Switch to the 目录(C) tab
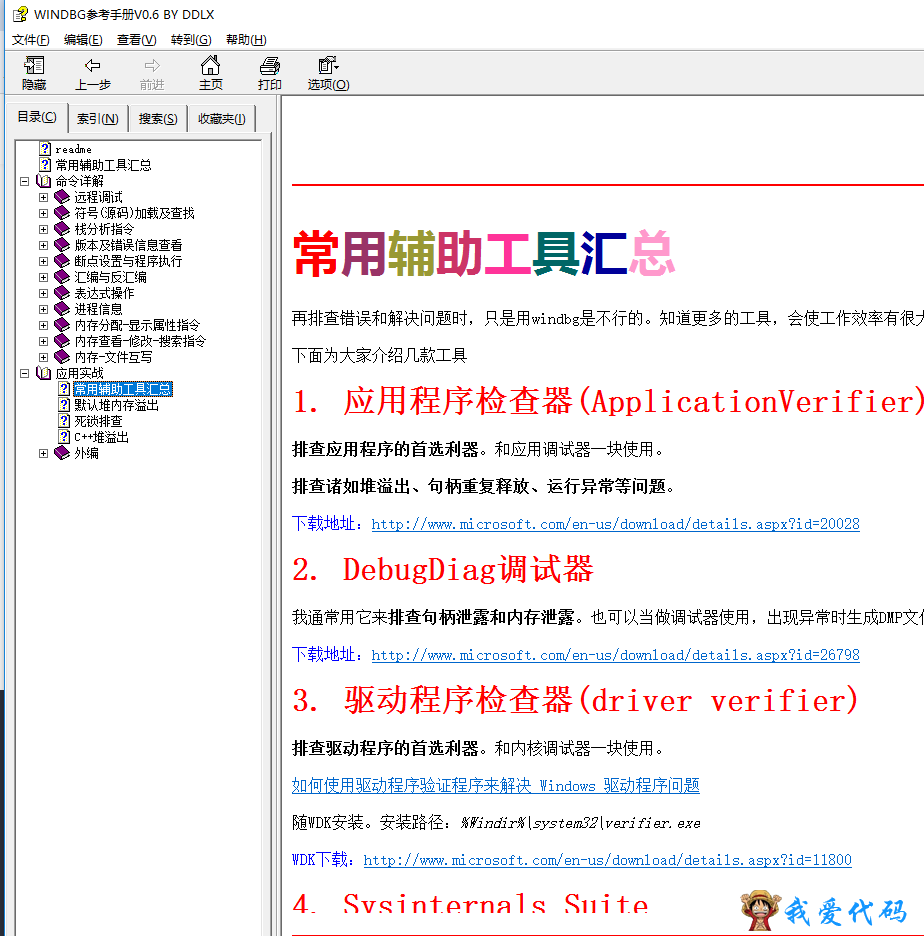924x936 pixels. point(37,117)
